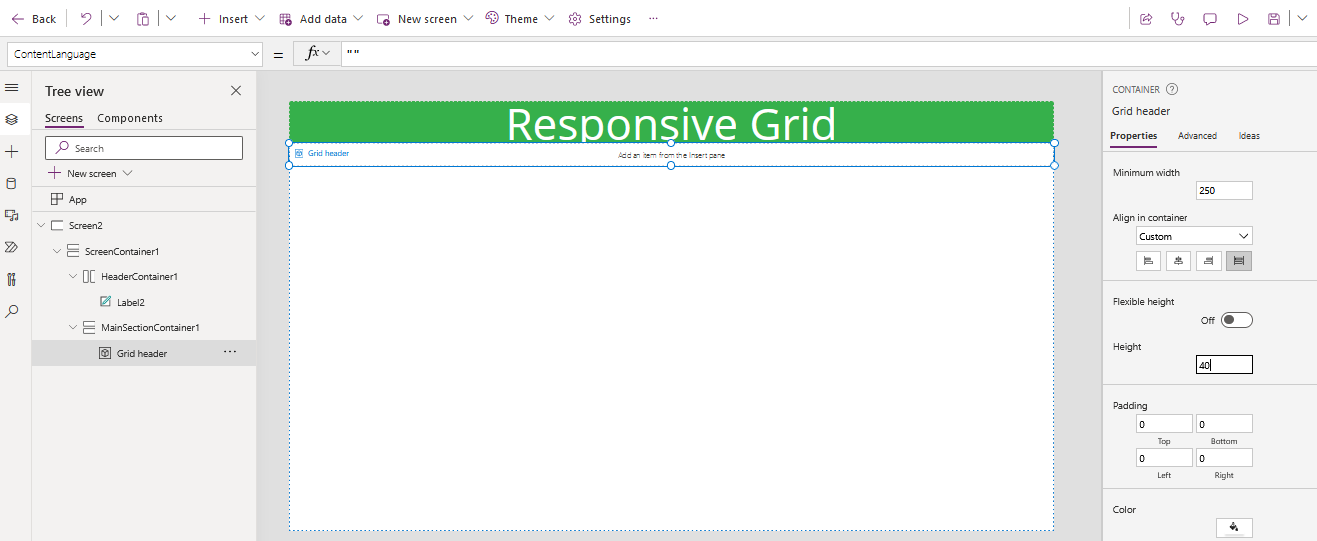Viewport: 1317px width, 541px height.
Task: Toggle the Flexible height switch
Action: 1236,320
